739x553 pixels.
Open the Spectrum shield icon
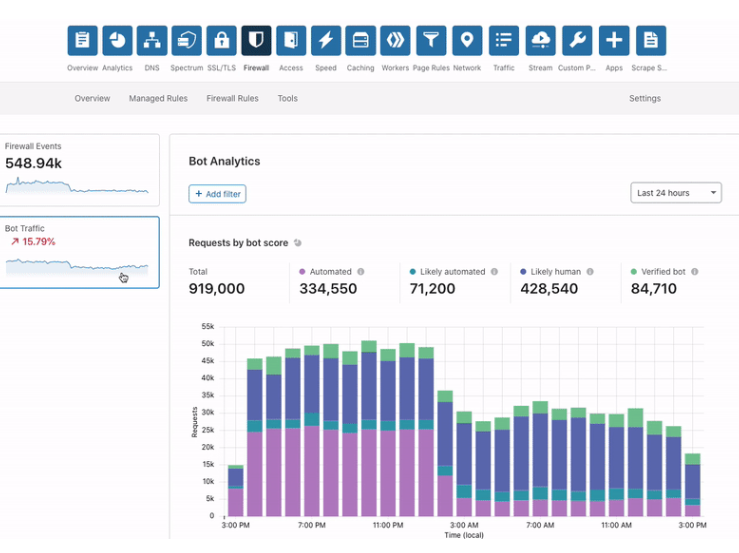pos(187,41)
